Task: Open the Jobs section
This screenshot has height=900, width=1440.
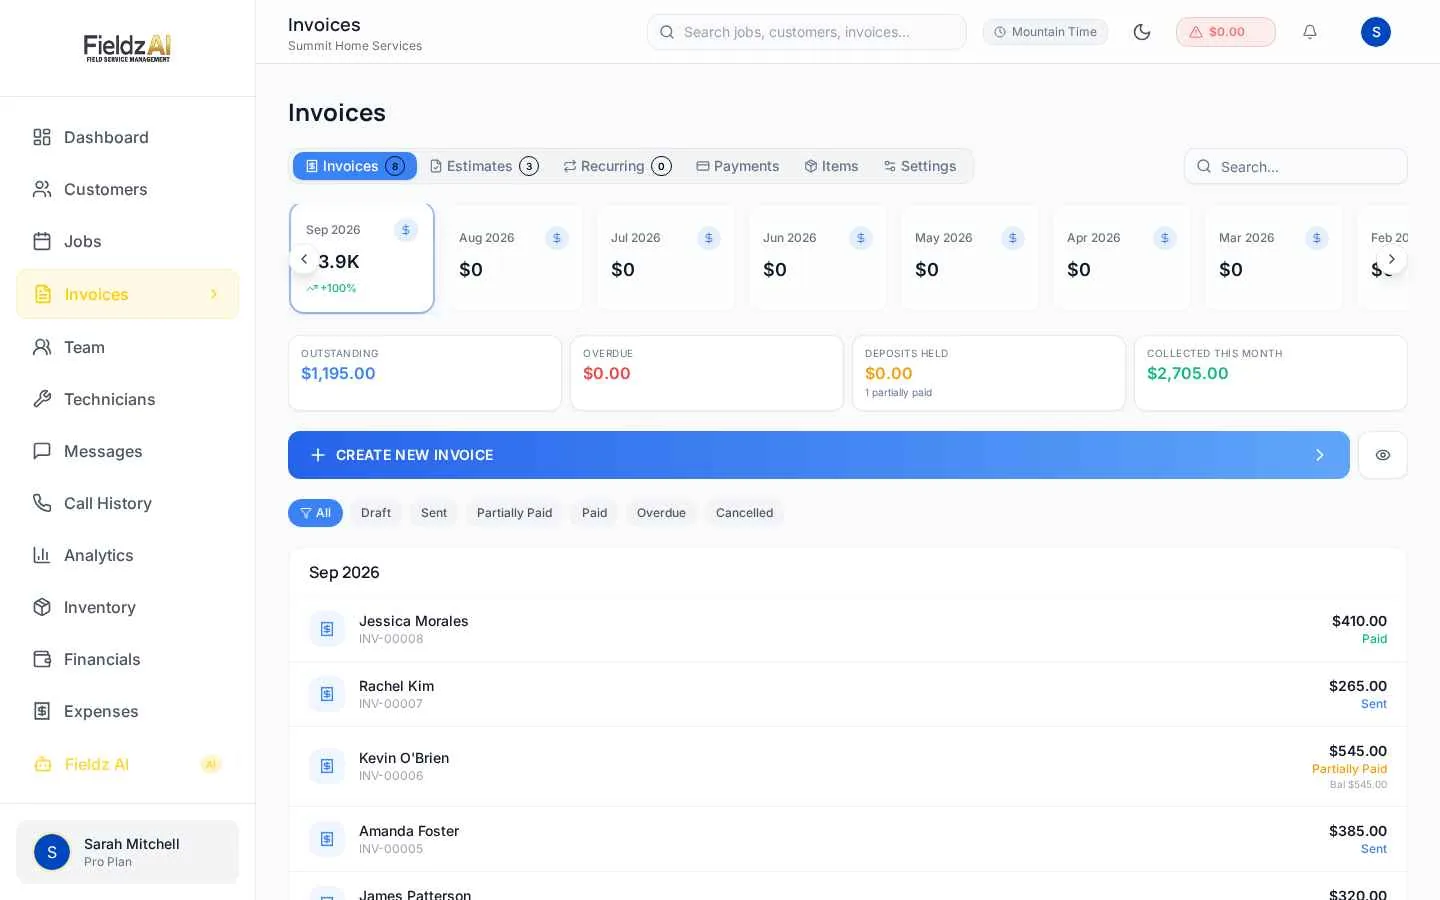Action: pyautogui.click(x=127, y=241)
